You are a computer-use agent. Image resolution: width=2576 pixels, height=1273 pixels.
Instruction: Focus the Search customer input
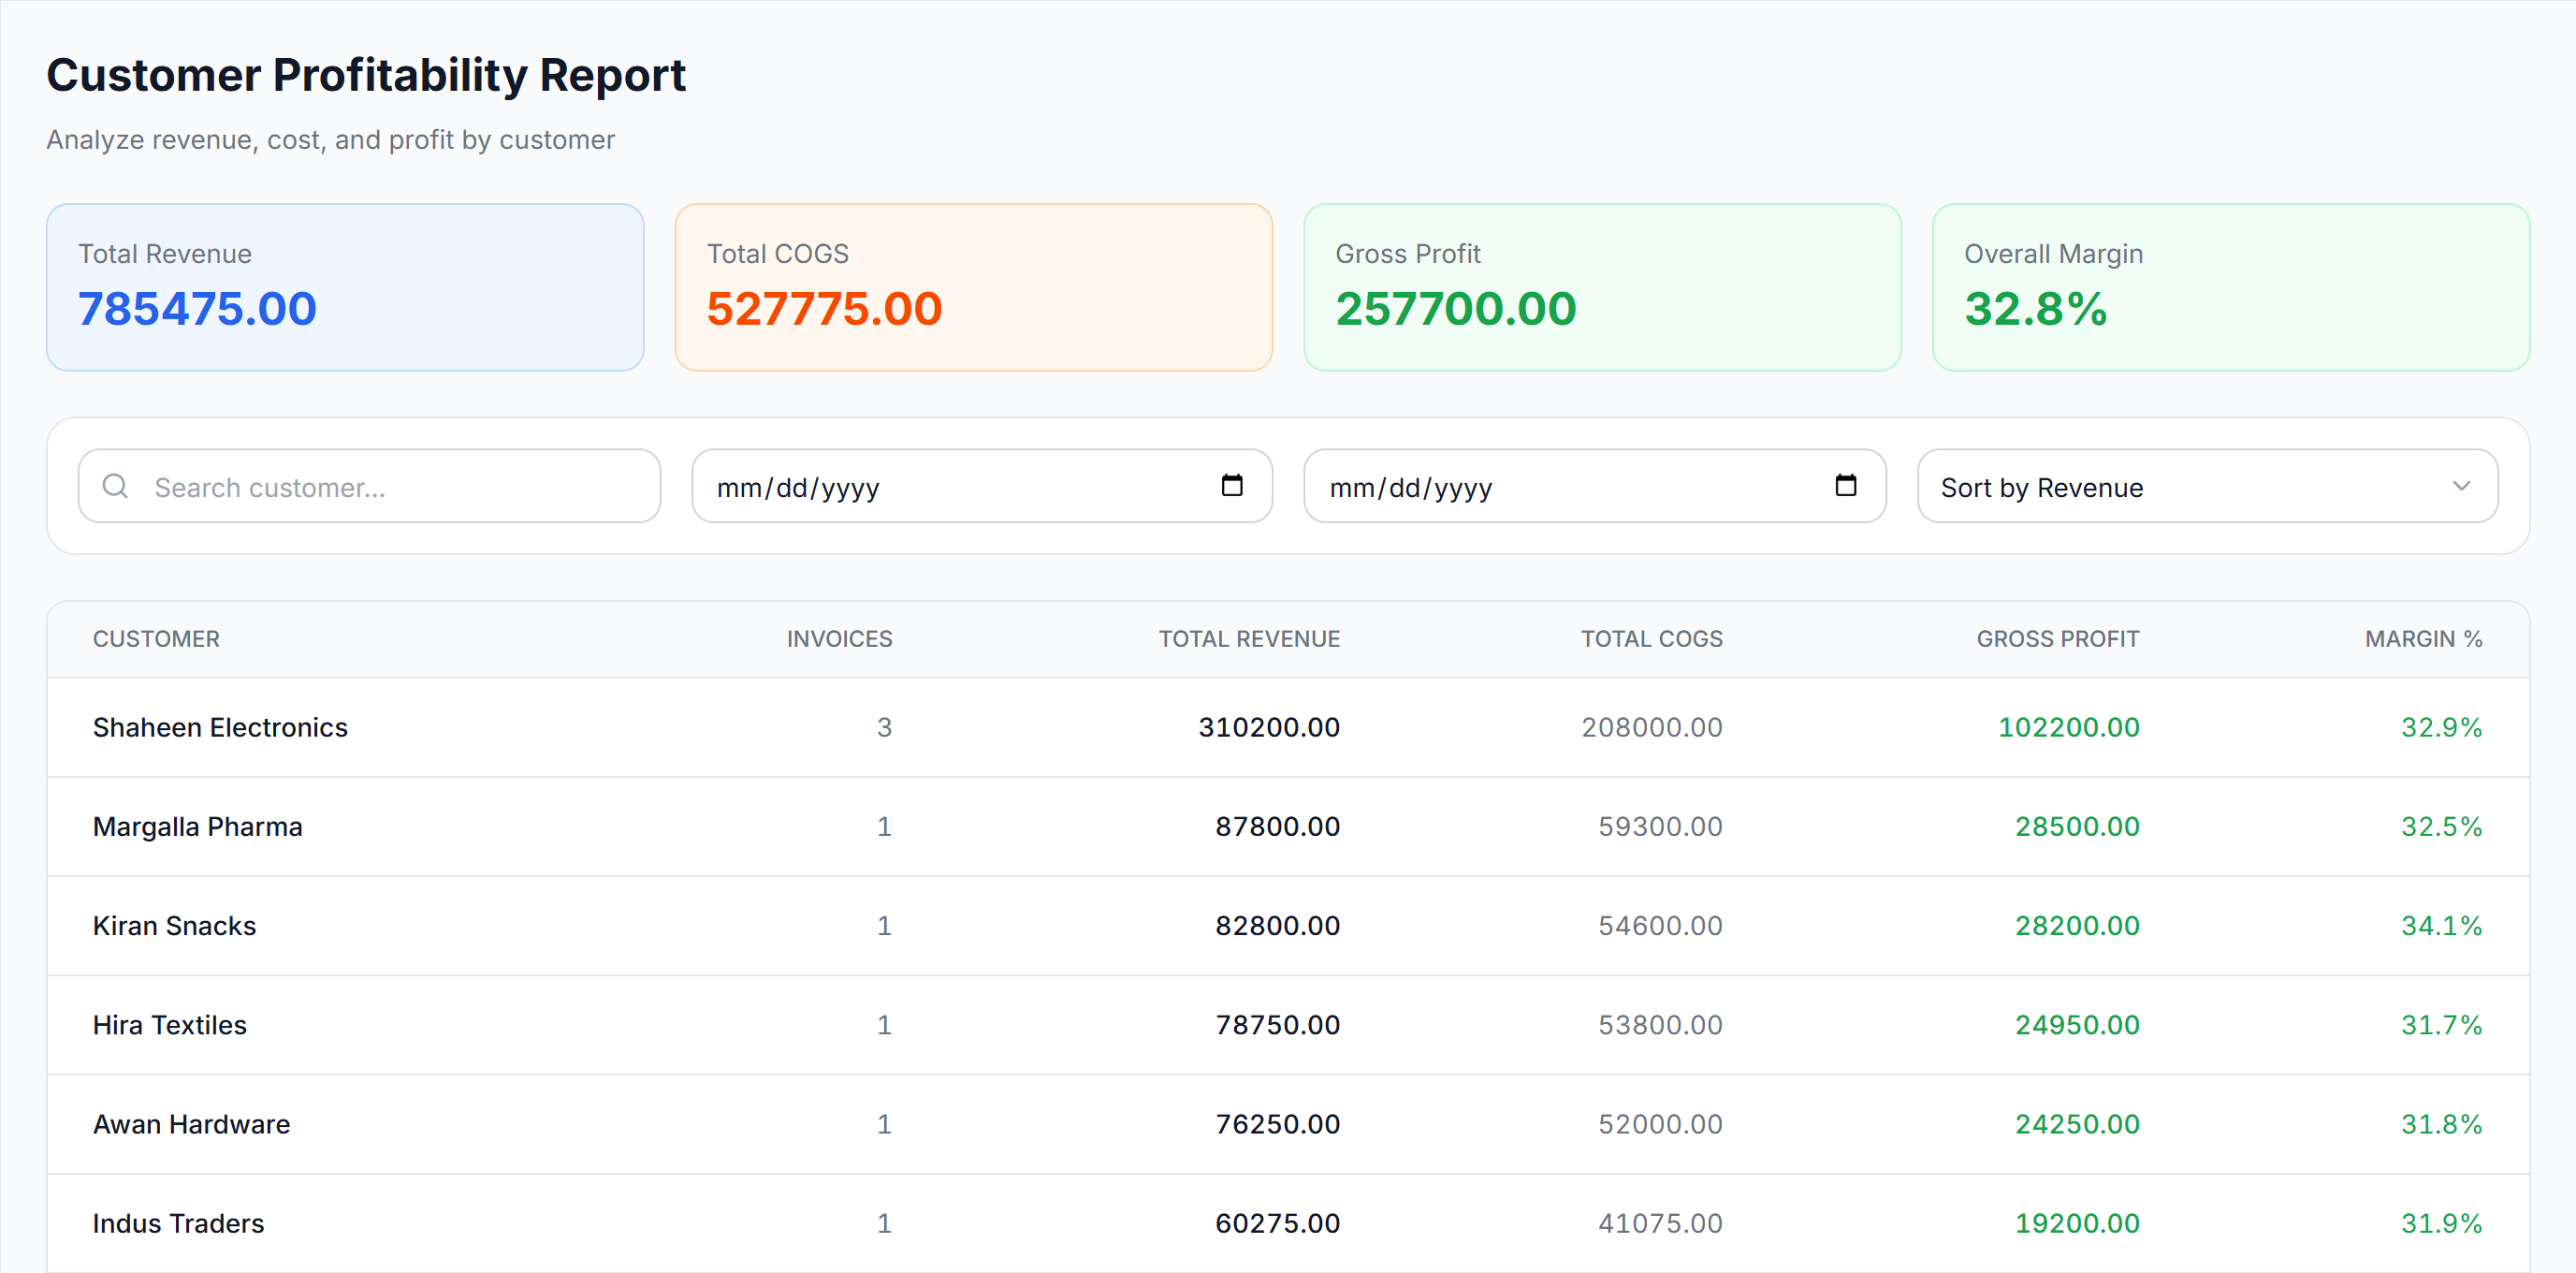pos(369,486)
